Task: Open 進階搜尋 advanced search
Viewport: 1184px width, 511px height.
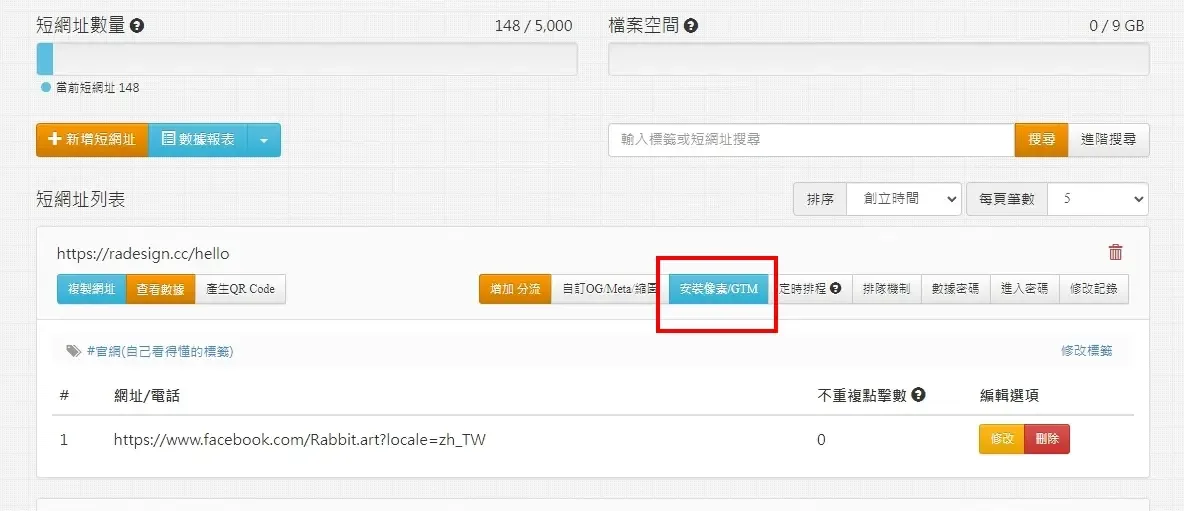Action: coord(1108,140)
